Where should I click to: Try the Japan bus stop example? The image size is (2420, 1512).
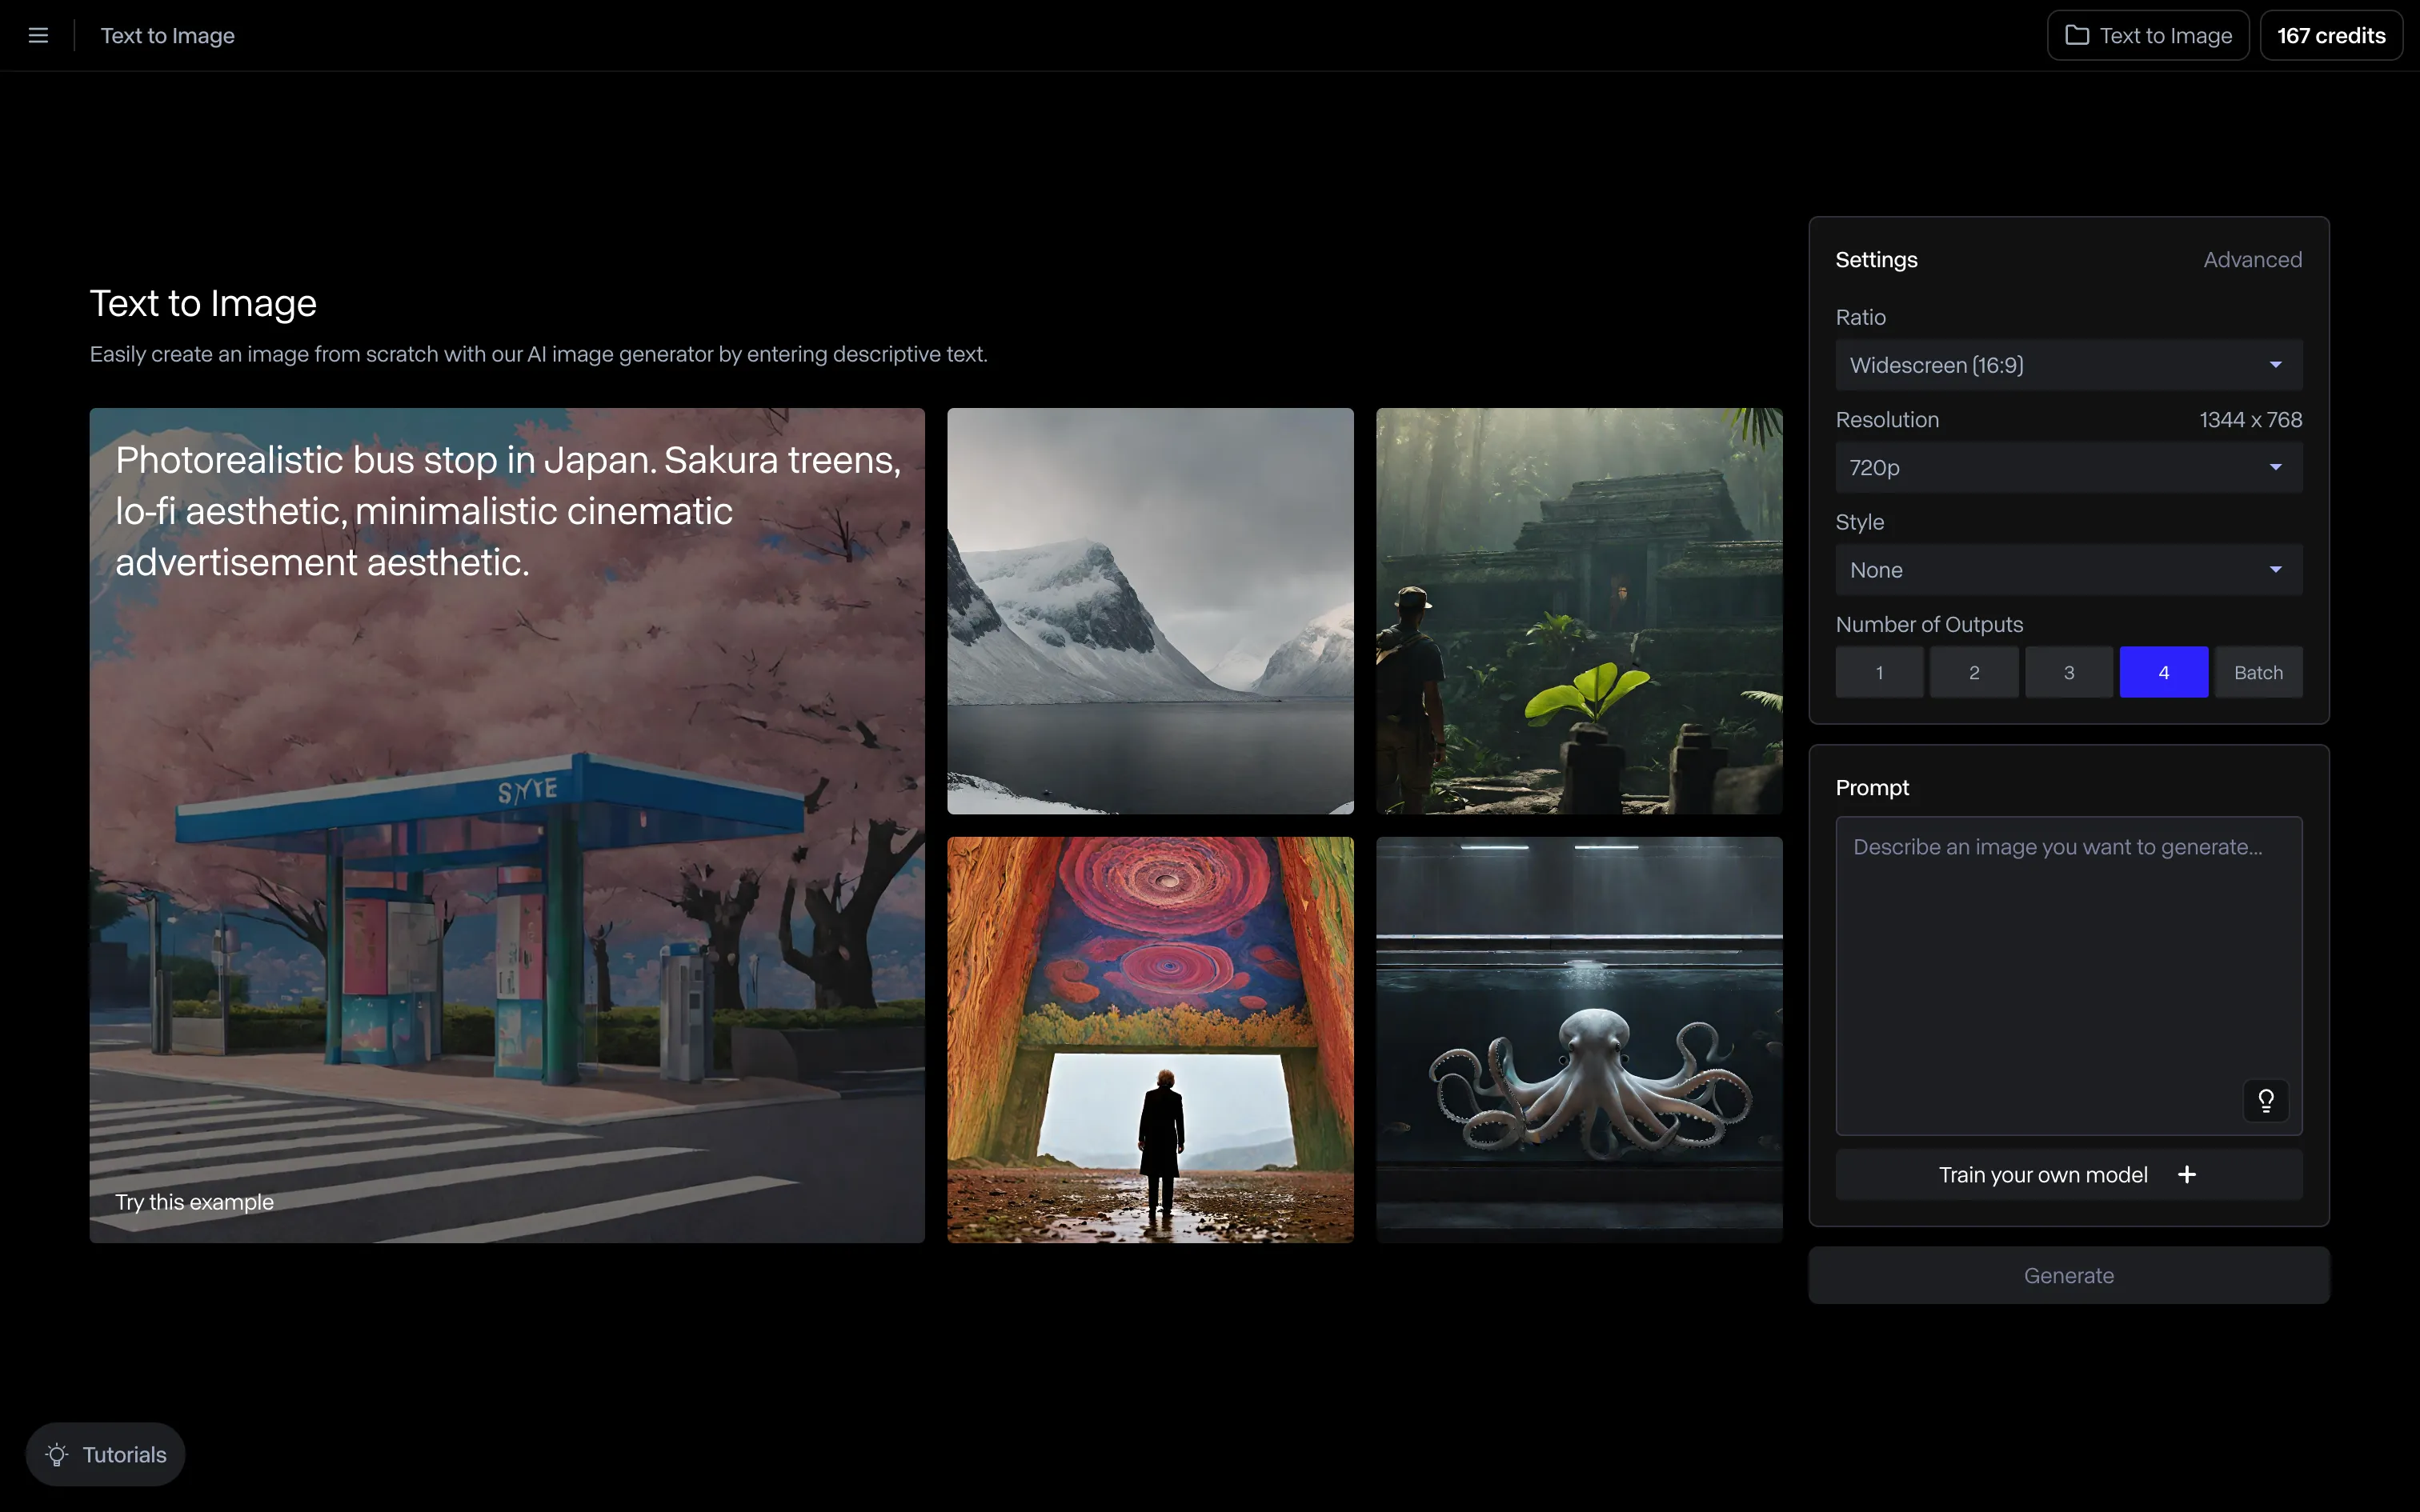click(x=506, y=825)
